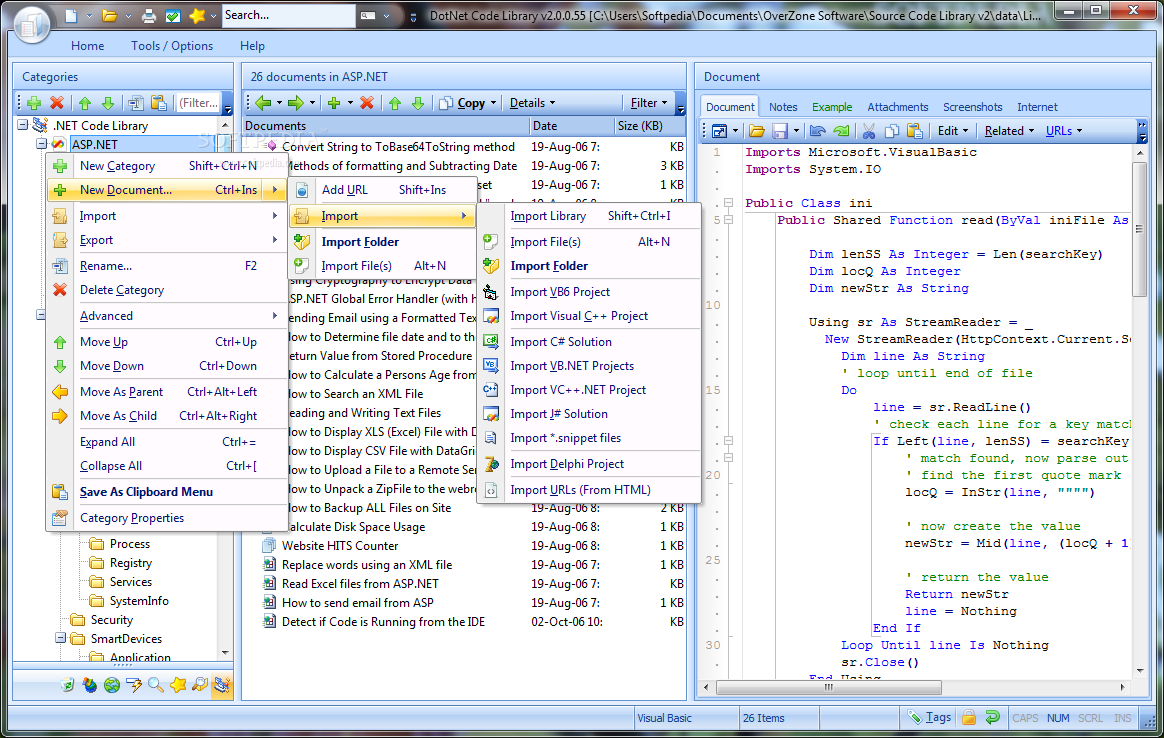Image resolution: width=1164 pixels, height=738 pixels.
Task: Collapse the .NET Code Library root node
Action: point(23,125)
